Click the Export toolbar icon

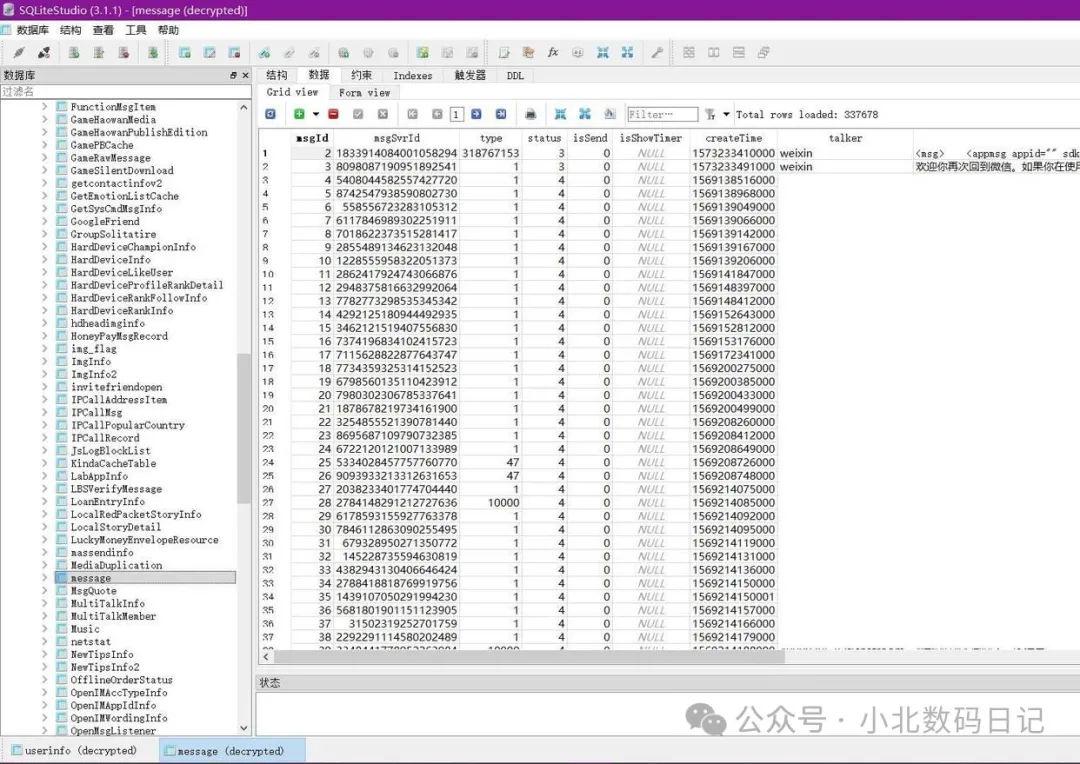pyautogui.click(x=627, y=52)
